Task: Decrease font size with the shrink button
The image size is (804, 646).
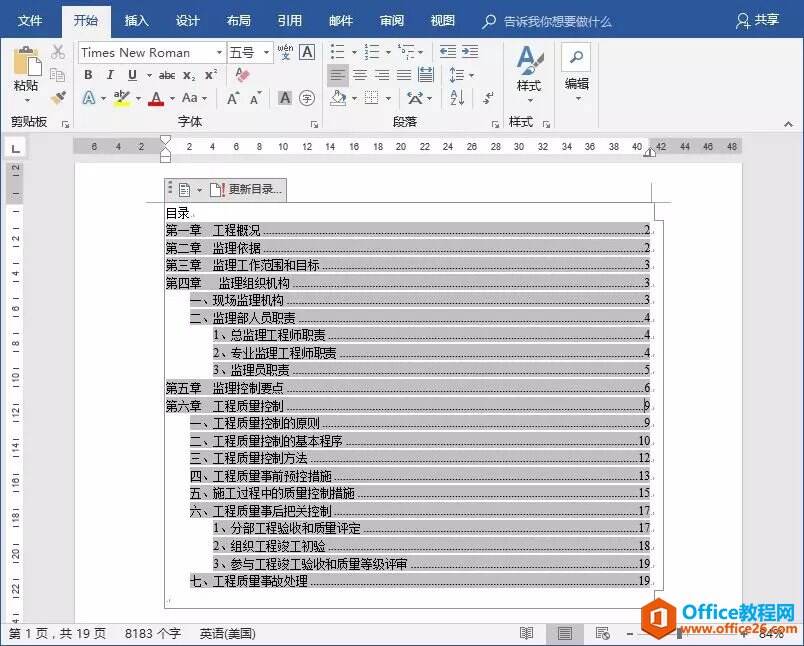Action: click(x=255, y=98)
